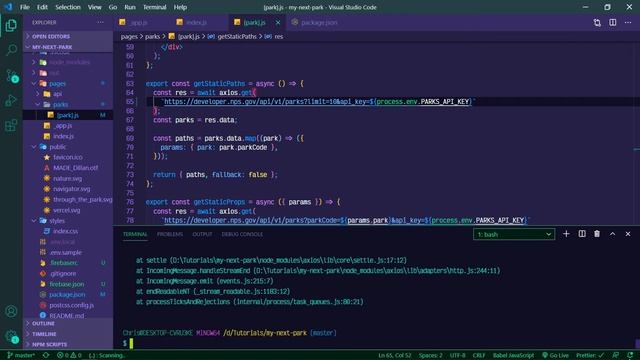Split the terminal panel
Image resolution: width=640 pixels, height=360 pixels.
point(582,234)
